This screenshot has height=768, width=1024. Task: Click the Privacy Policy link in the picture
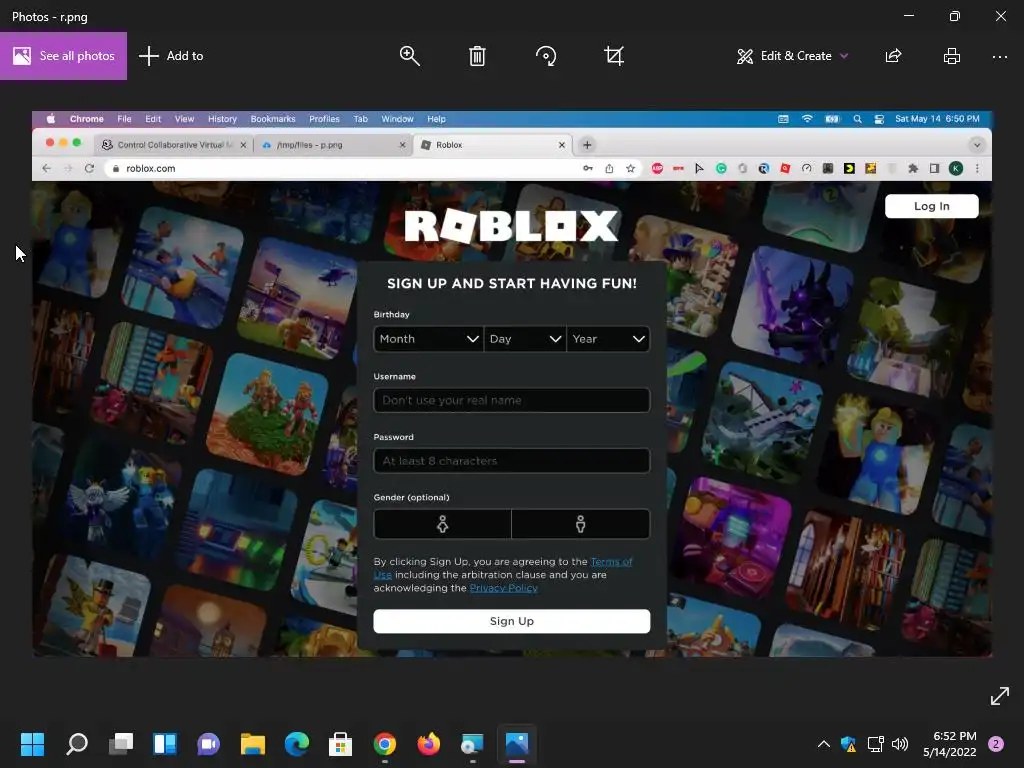click(x=504, y=588)
